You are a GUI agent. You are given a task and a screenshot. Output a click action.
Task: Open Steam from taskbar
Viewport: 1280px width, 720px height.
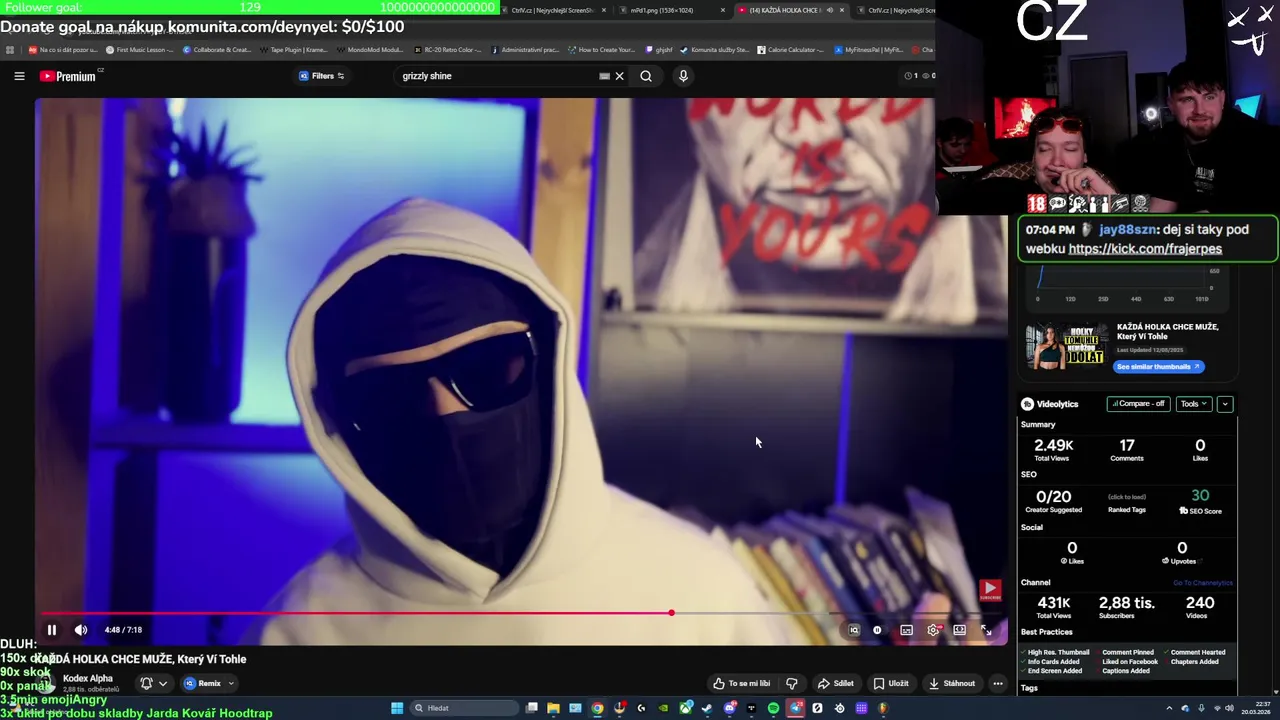tap(706, 708)
